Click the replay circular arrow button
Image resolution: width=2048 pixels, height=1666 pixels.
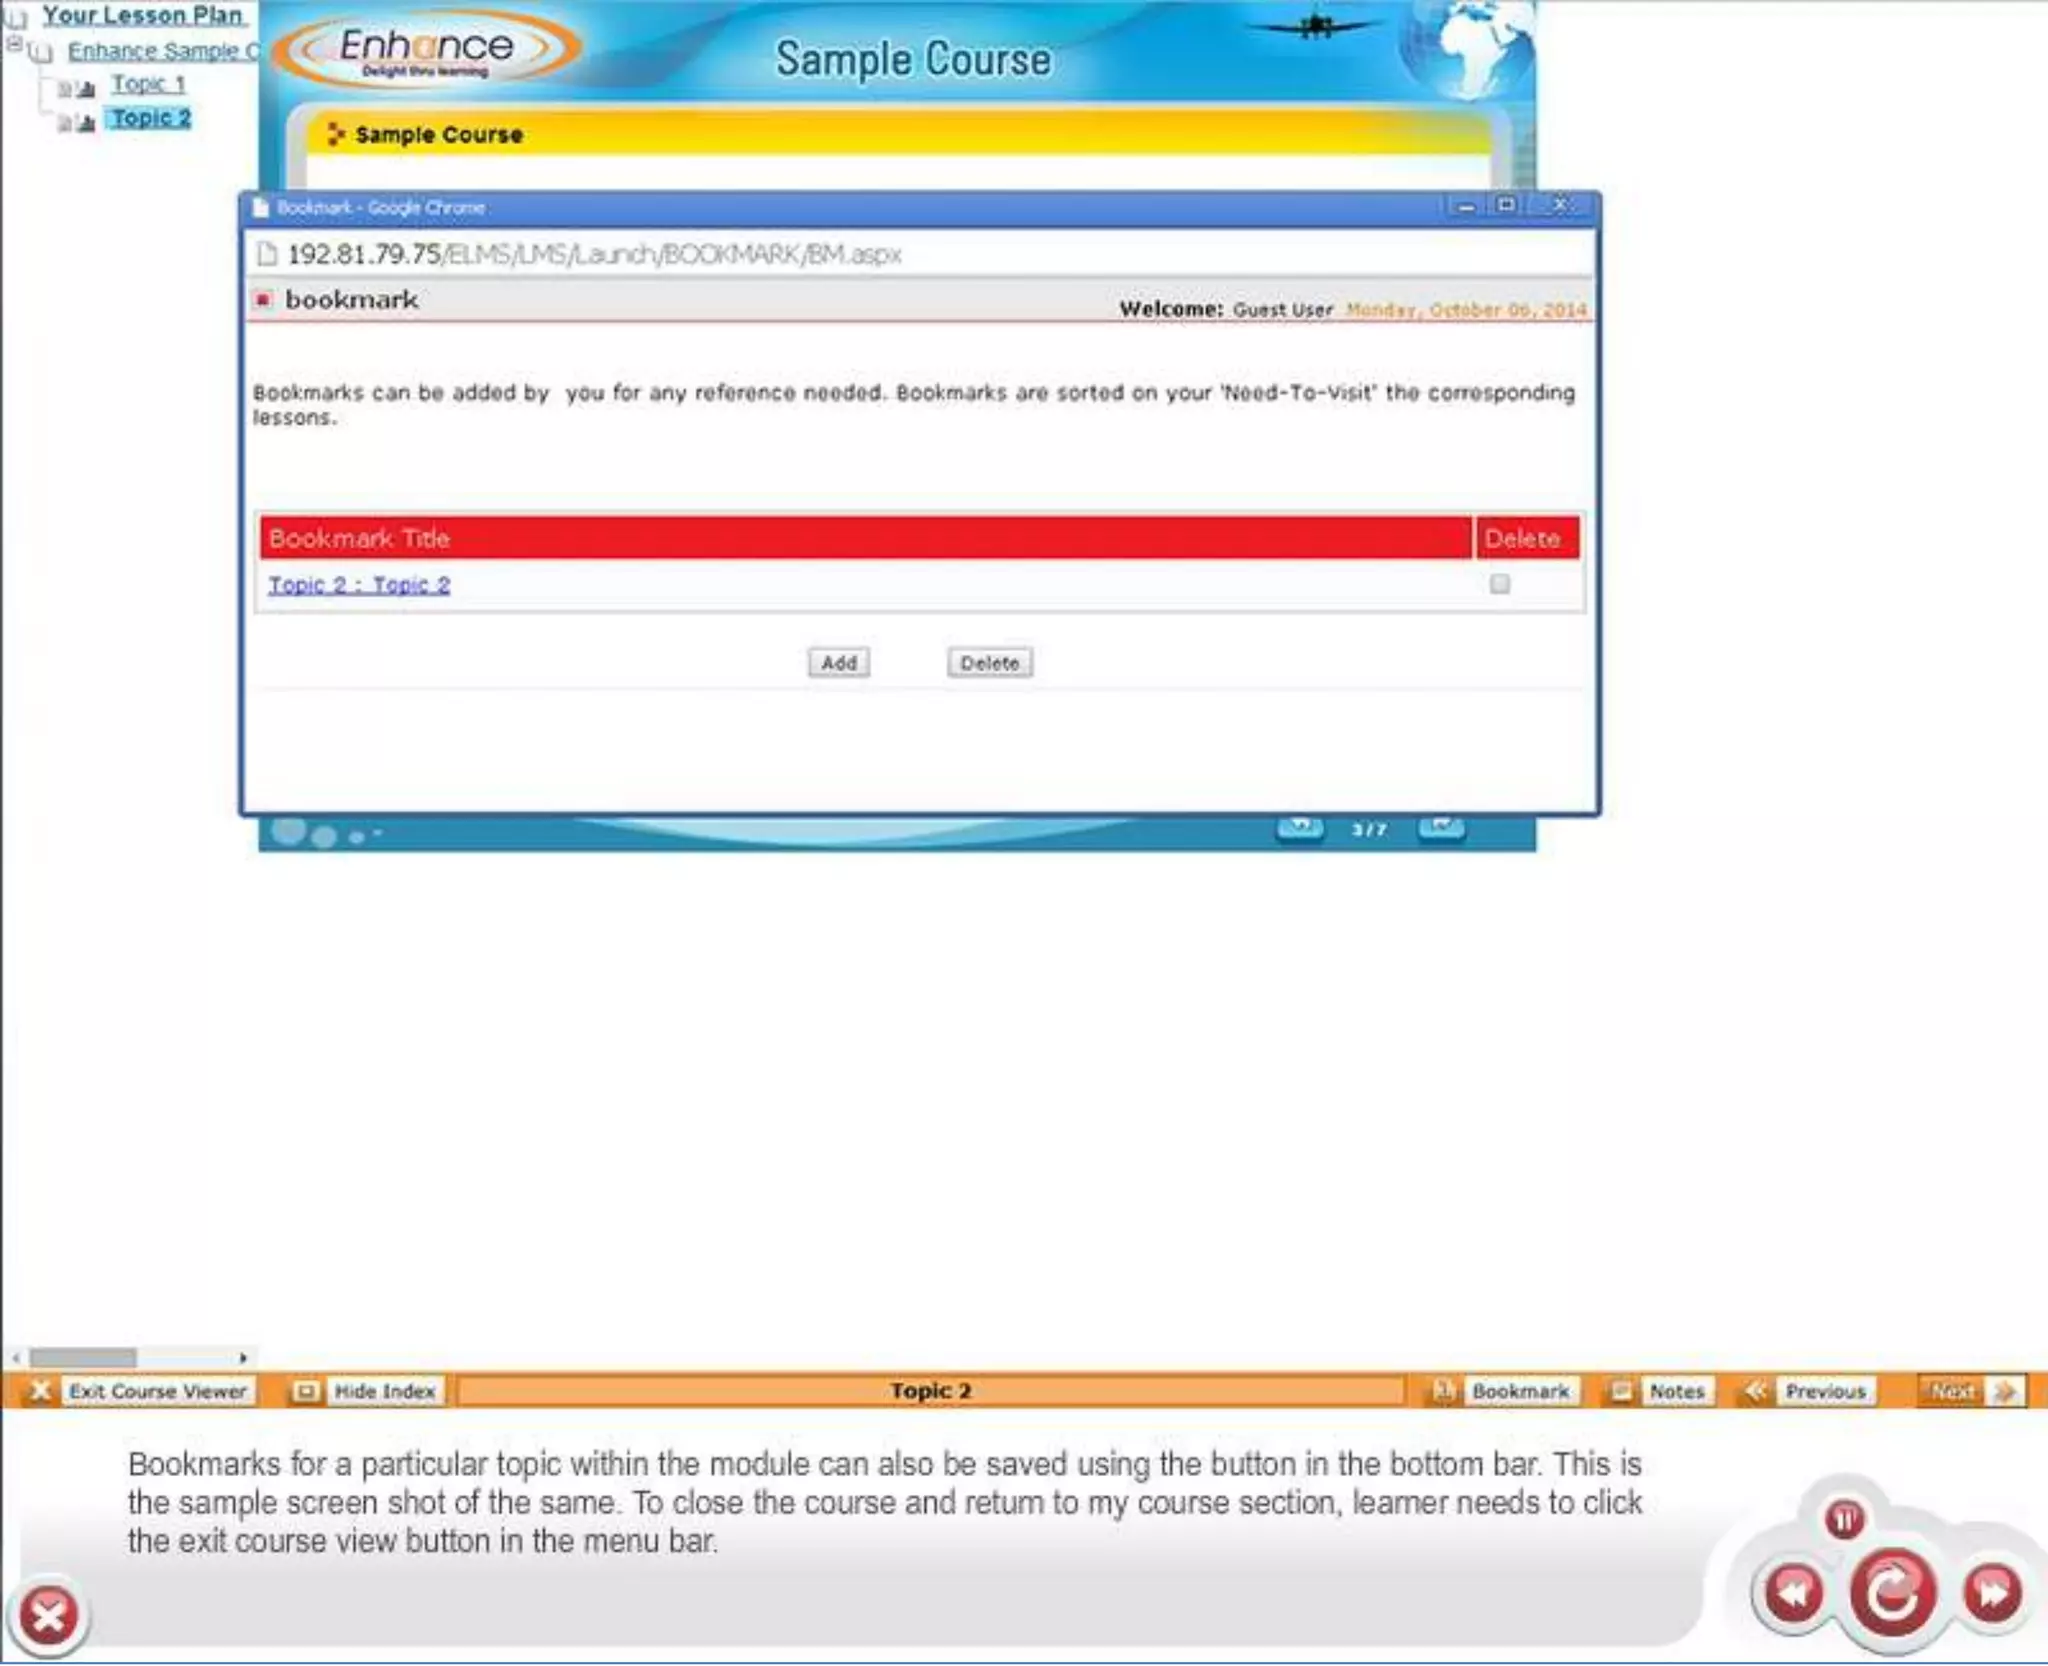[x=1892, y=1592]
